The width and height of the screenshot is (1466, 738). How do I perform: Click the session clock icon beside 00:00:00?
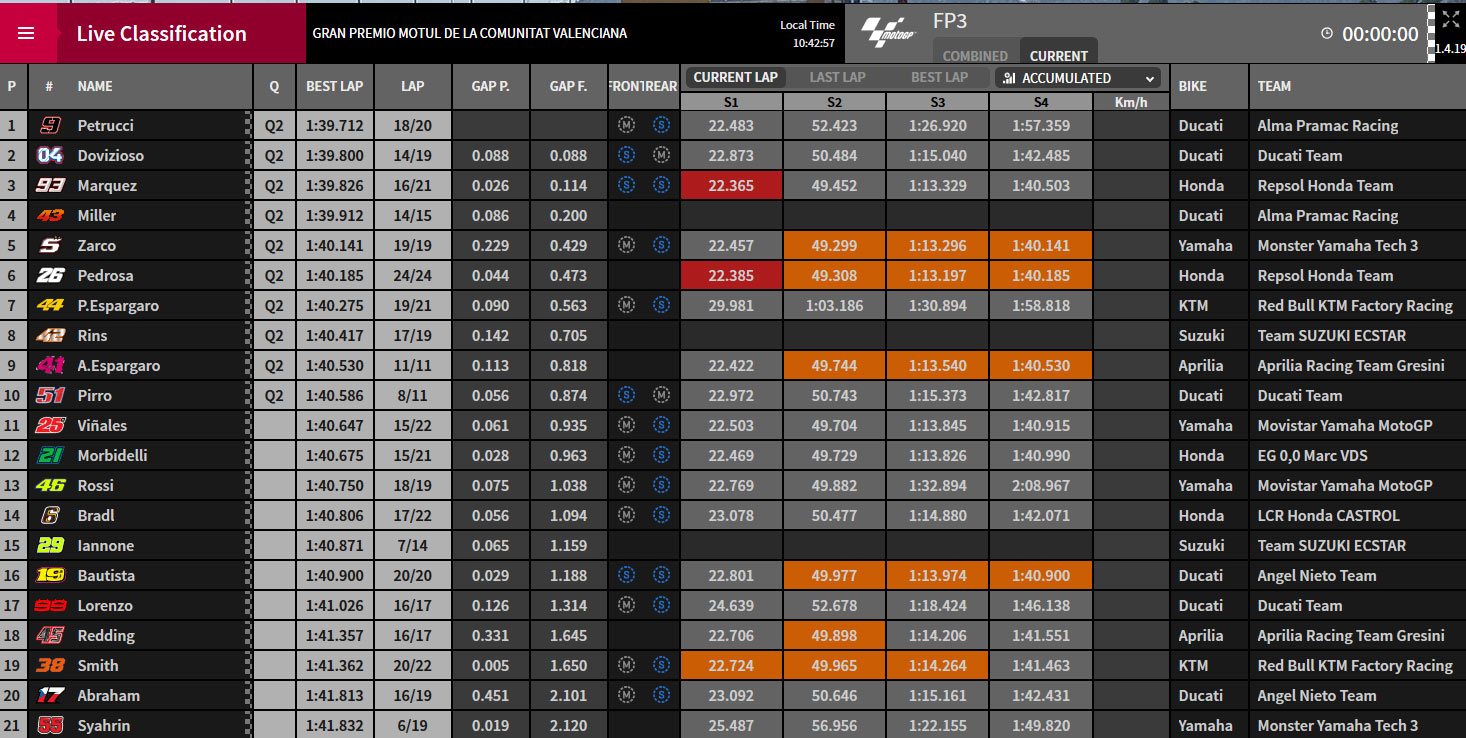1327,33
